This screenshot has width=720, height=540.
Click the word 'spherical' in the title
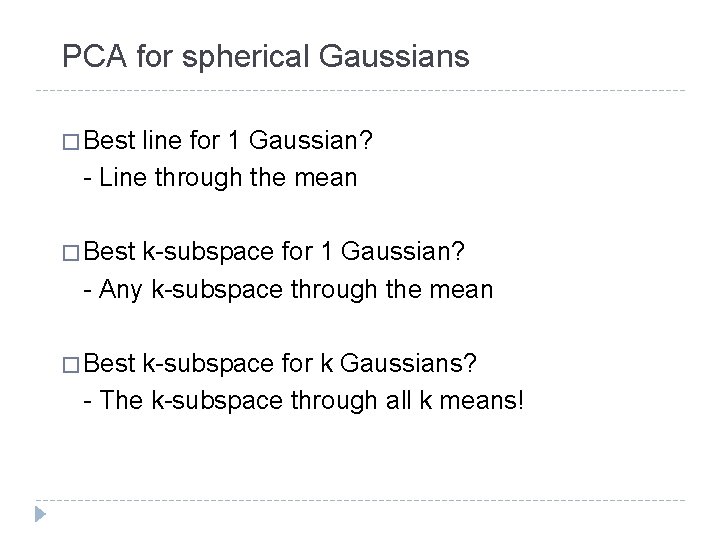(245, 58)
